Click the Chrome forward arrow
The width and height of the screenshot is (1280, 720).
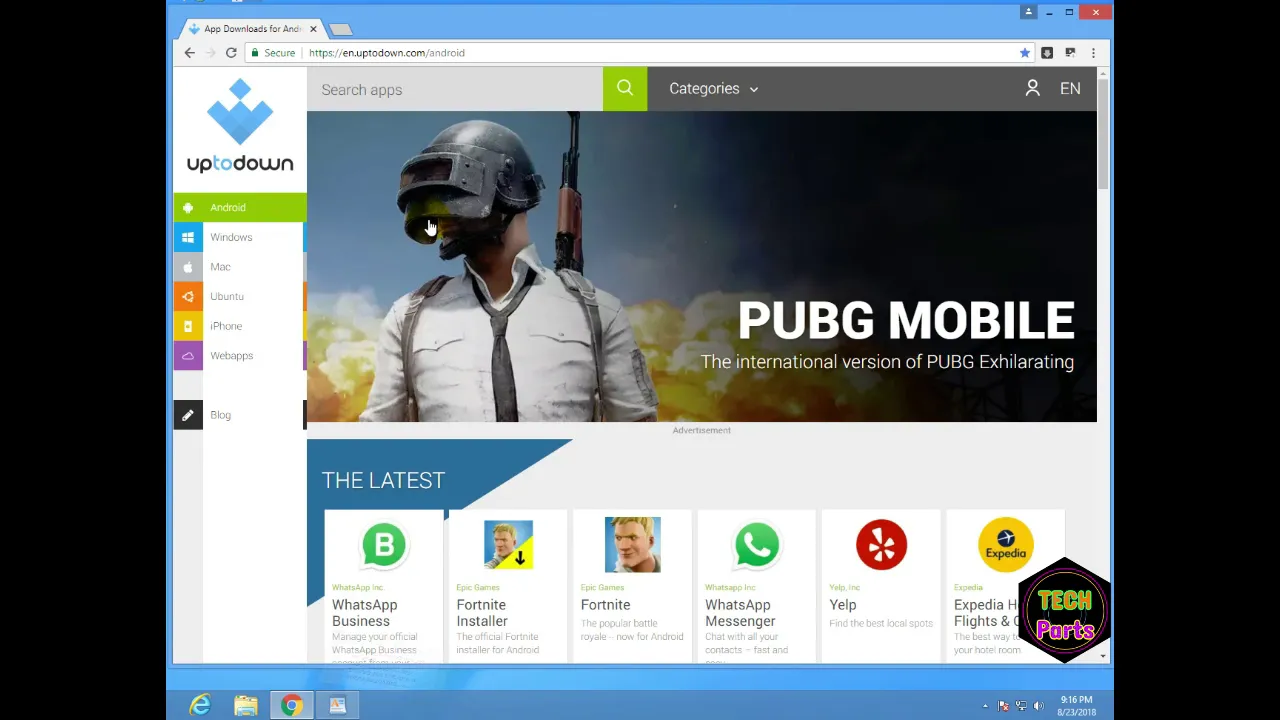[x=210, y=53]
